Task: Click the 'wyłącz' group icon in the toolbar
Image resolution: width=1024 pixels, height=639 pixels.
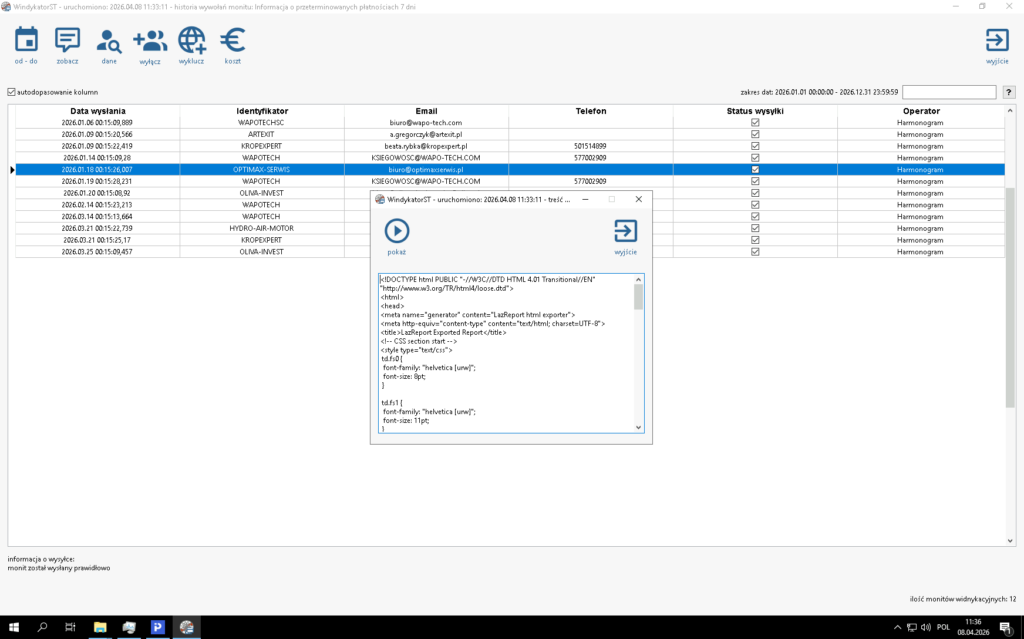Action: [x=149, y=41]
